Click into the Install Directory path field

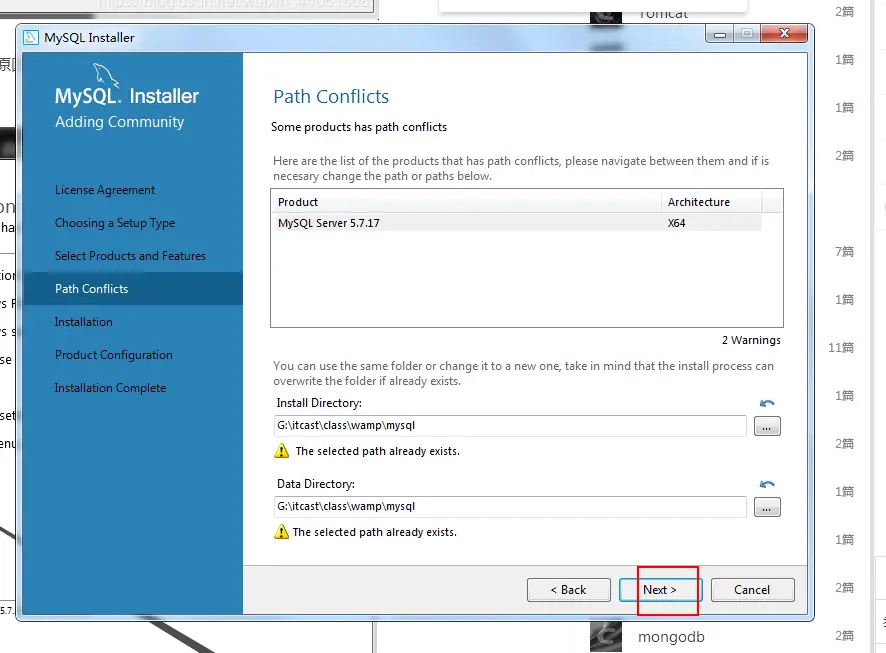[x=510, y=426]
